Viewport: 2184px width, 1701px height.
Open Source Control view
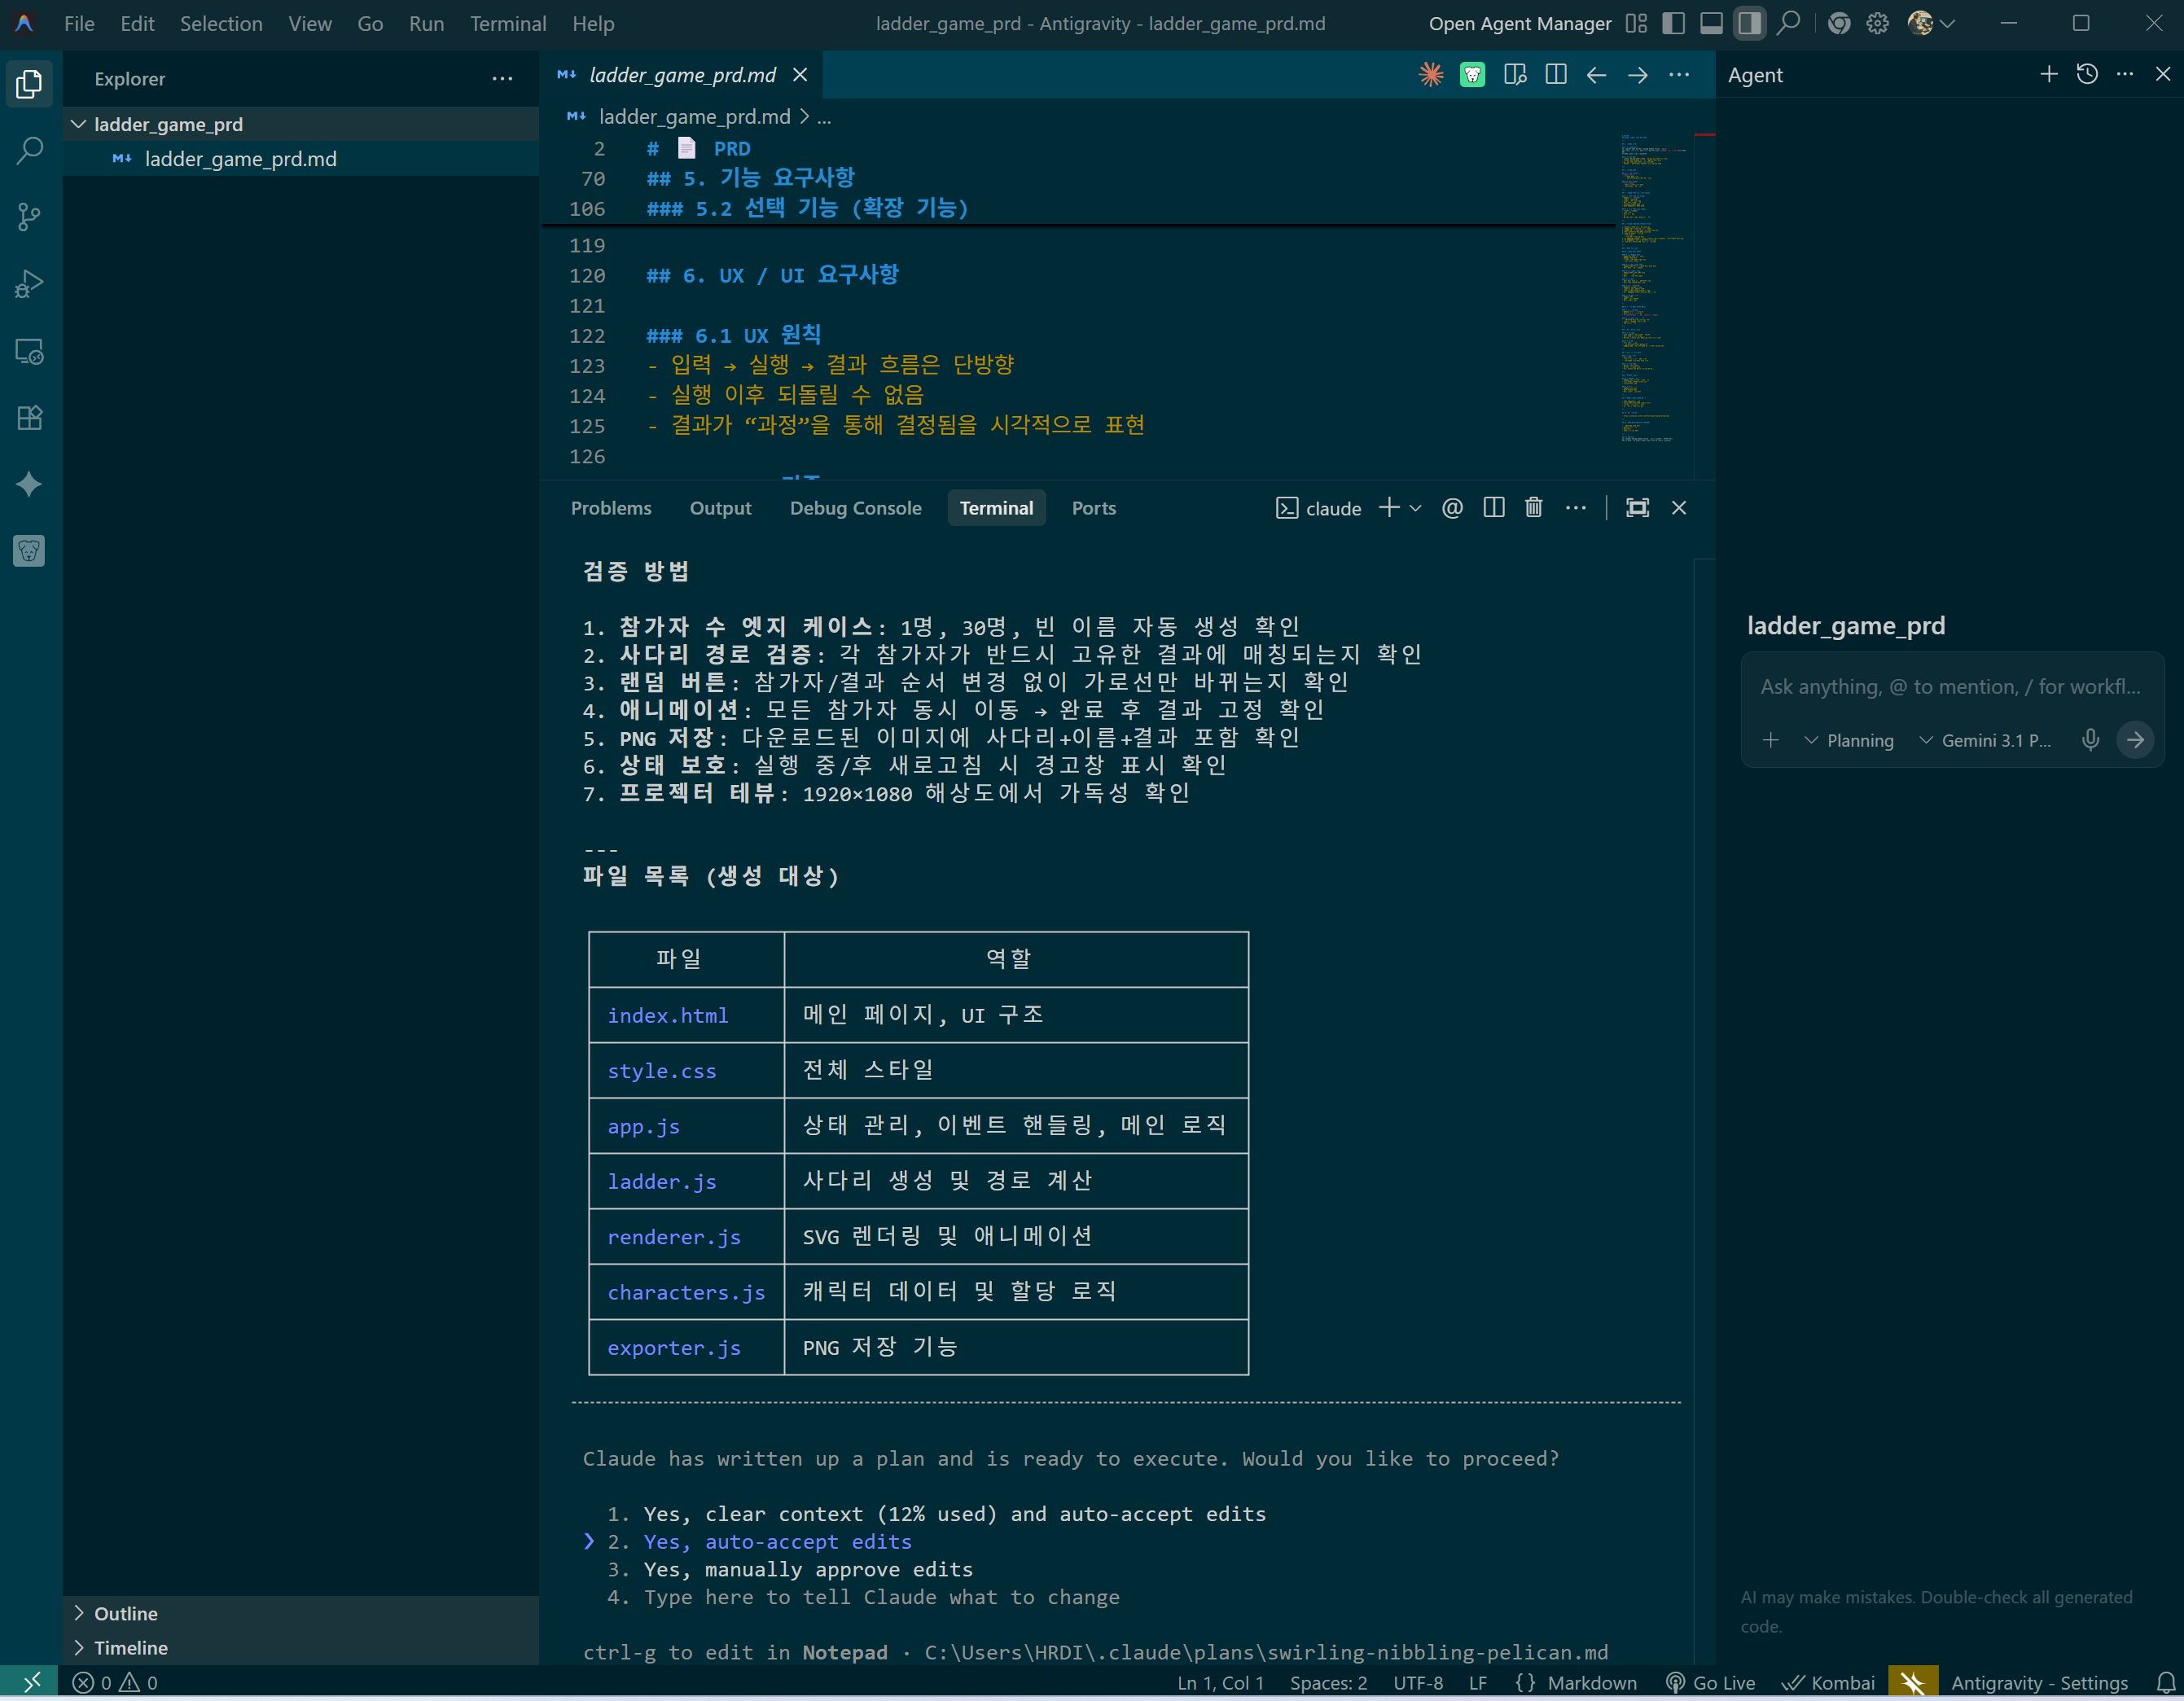coord(30,217)
